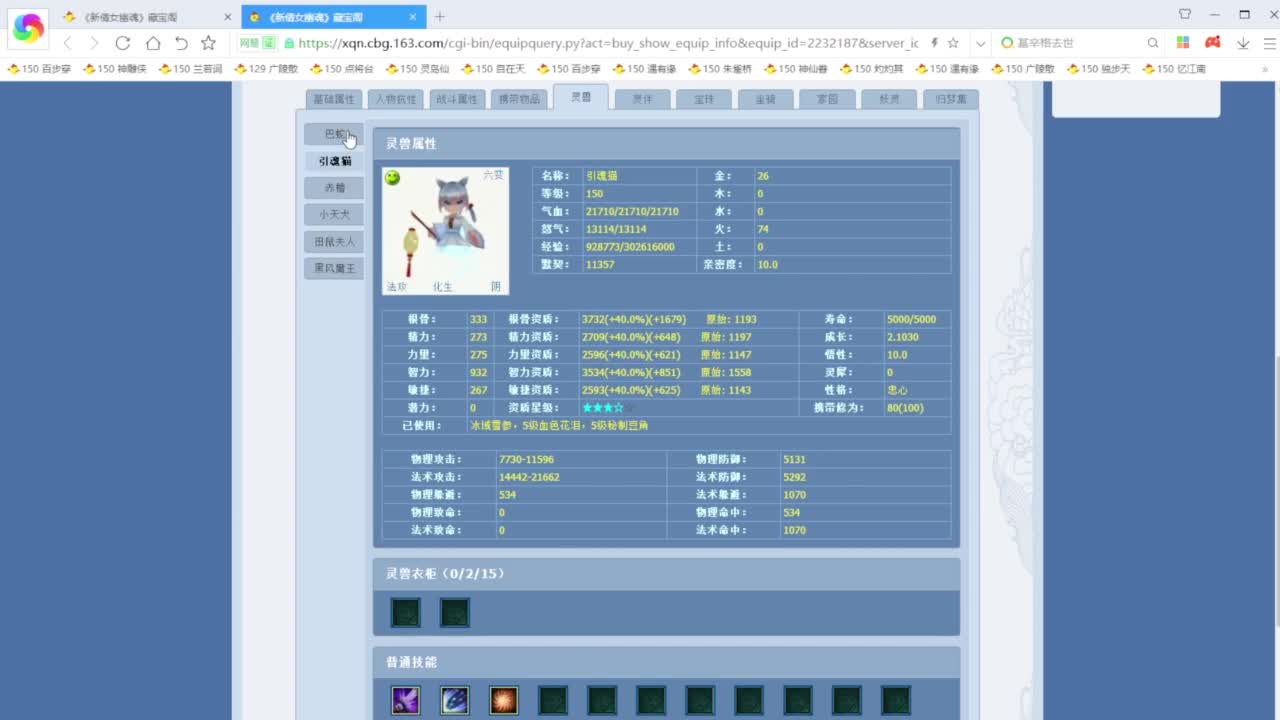The image size is (1280, 720).
Task: Open the 150 神雕侠 bookmark
Action: [116, 69]
